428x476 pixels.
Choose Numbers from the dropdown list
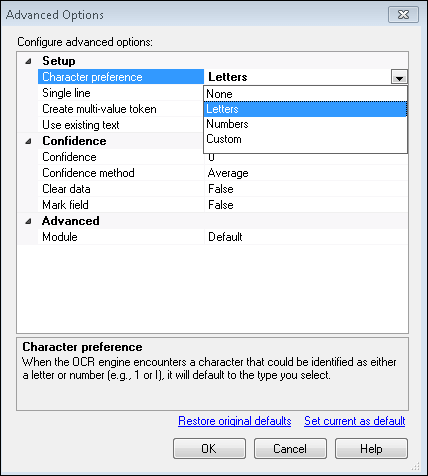point(305,124)
